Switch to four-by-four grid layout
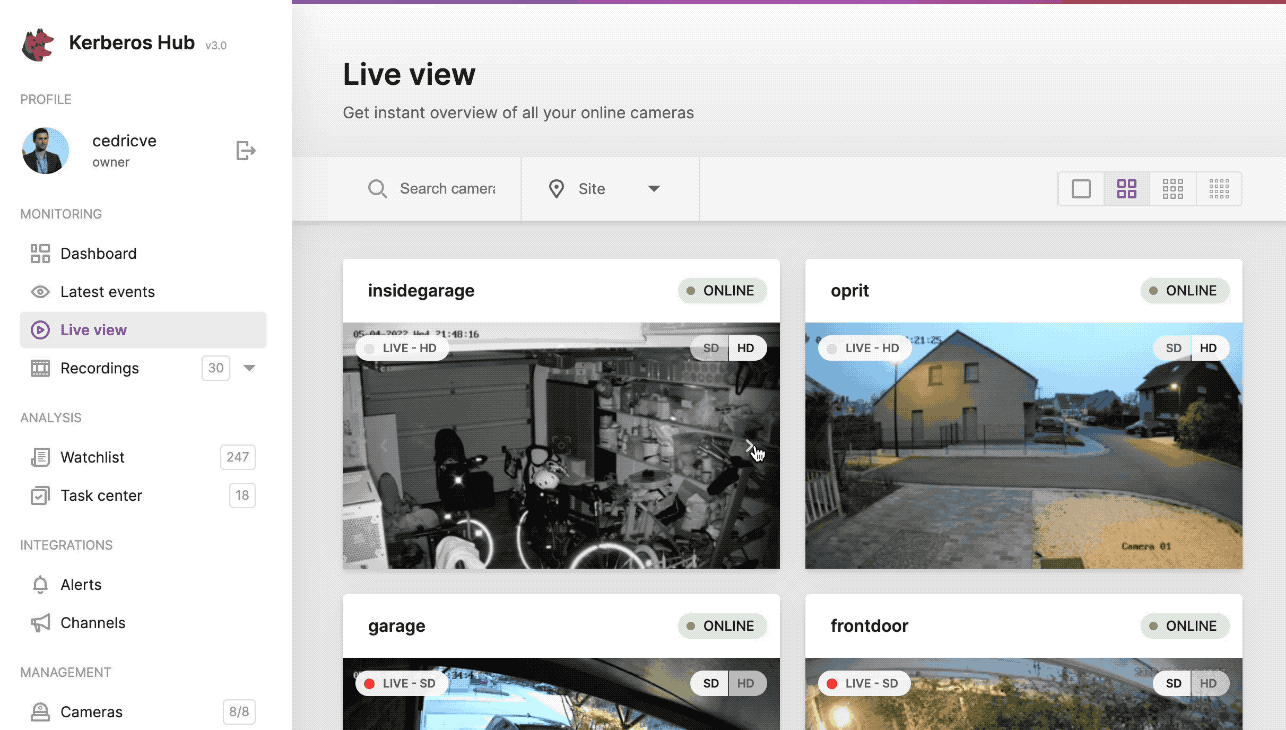Image resolution: width=1286 pixels, height=730 pixels. 1219,189
